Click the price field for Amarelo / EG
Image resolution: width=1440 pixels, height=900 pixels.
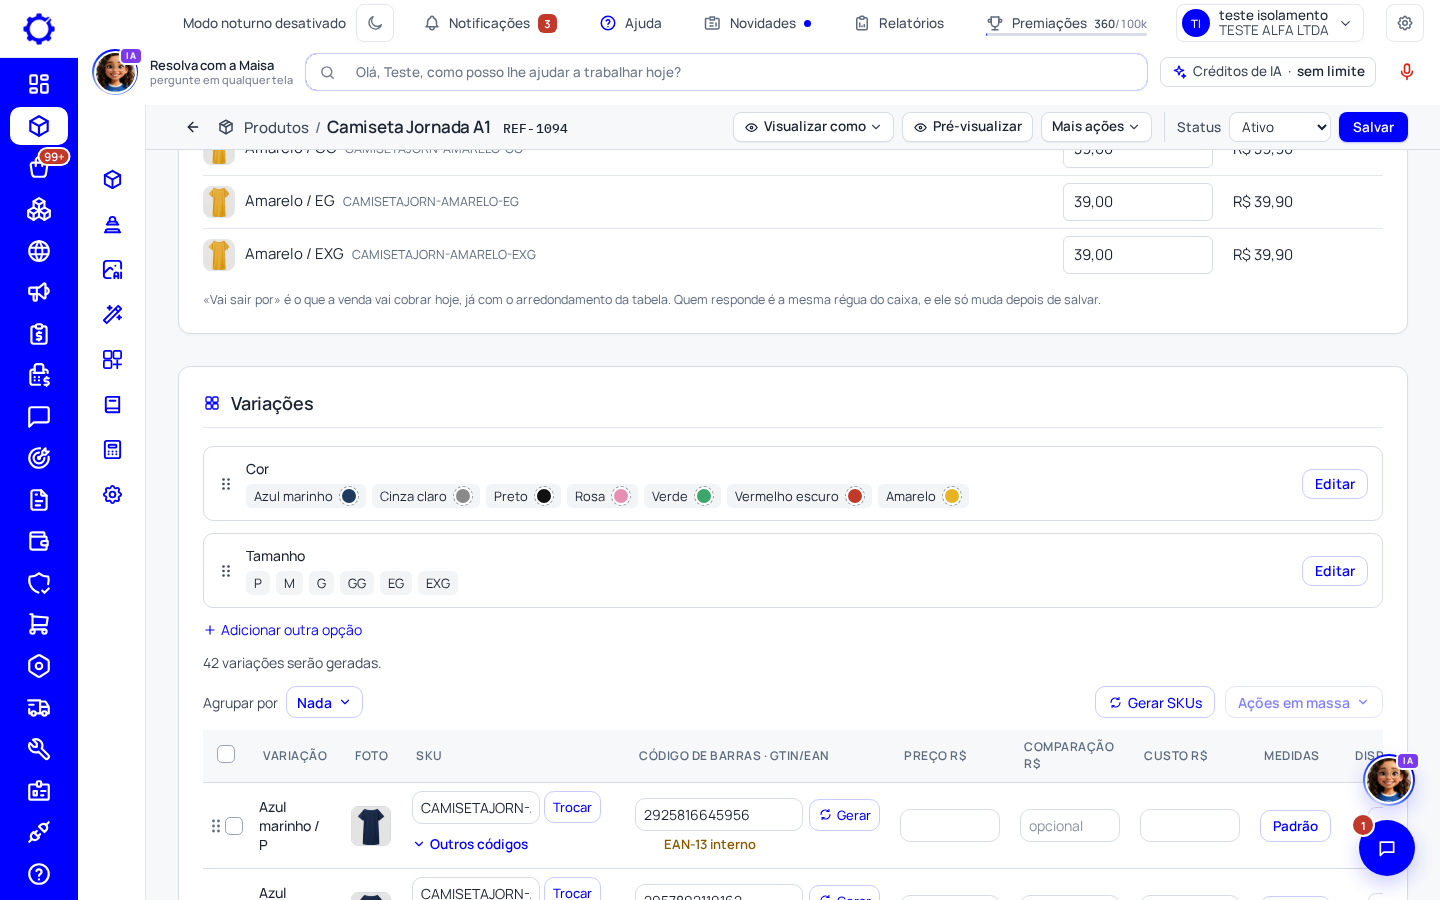(1137, 202)
